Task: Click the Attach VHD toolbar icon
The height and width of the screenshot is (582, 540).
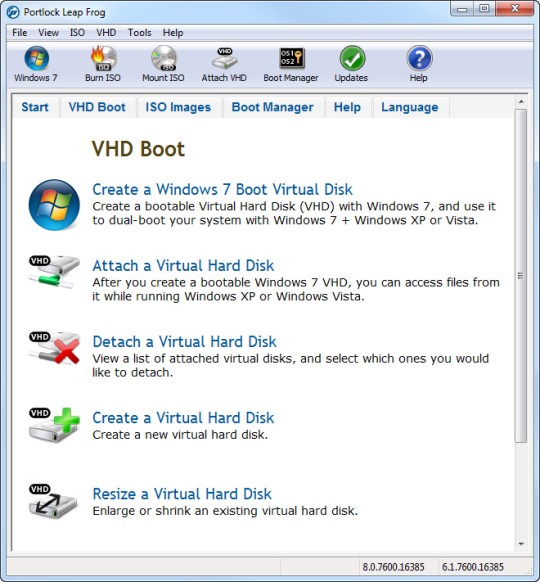Action: click(224, 58)
